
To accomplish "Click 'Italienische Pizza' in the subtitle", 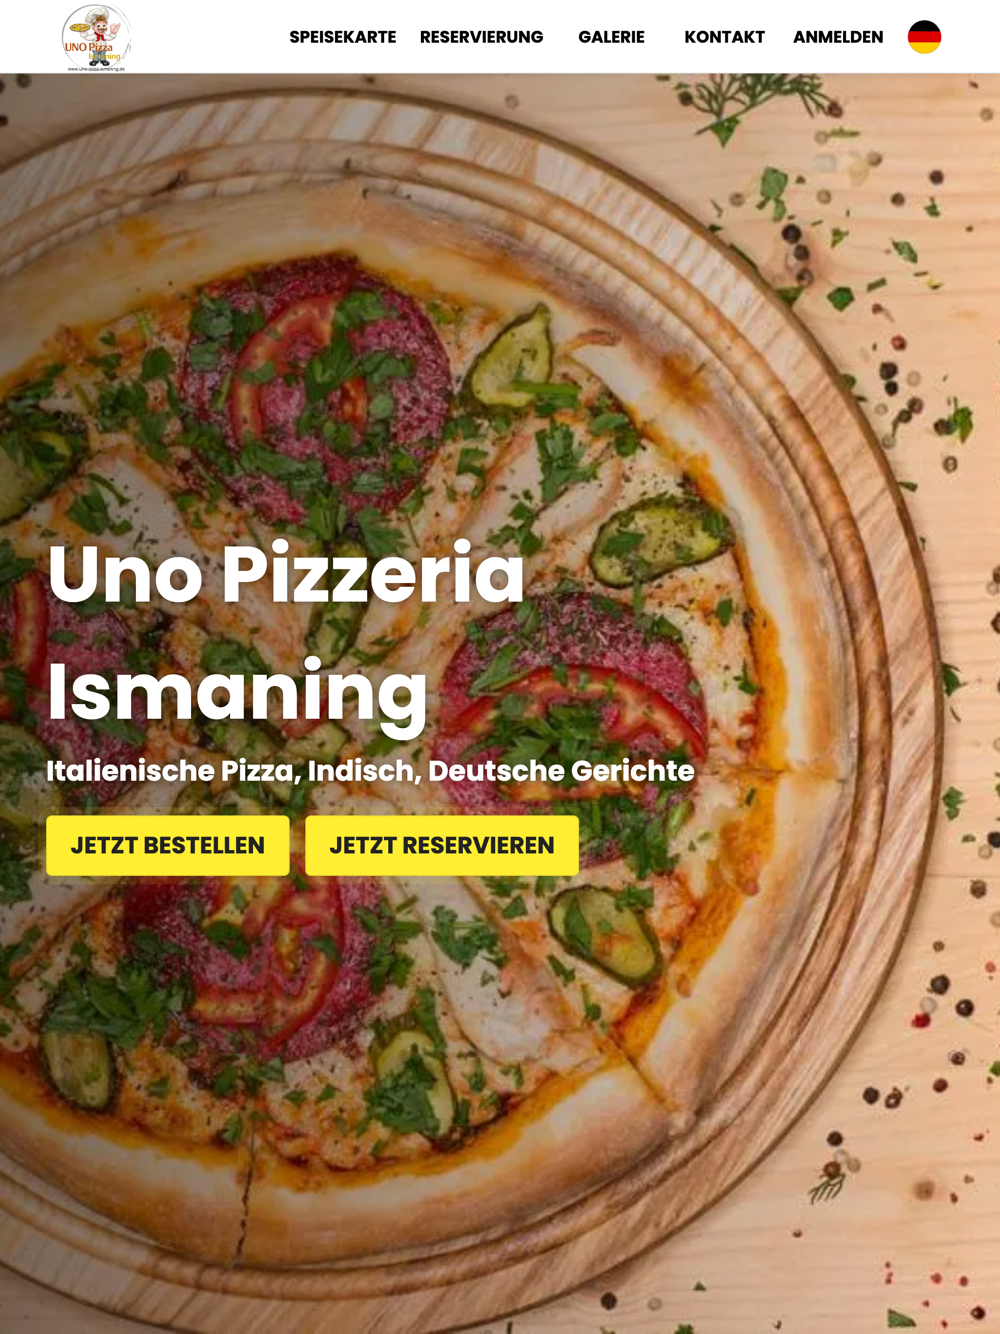I will click(x=173, y=771).
